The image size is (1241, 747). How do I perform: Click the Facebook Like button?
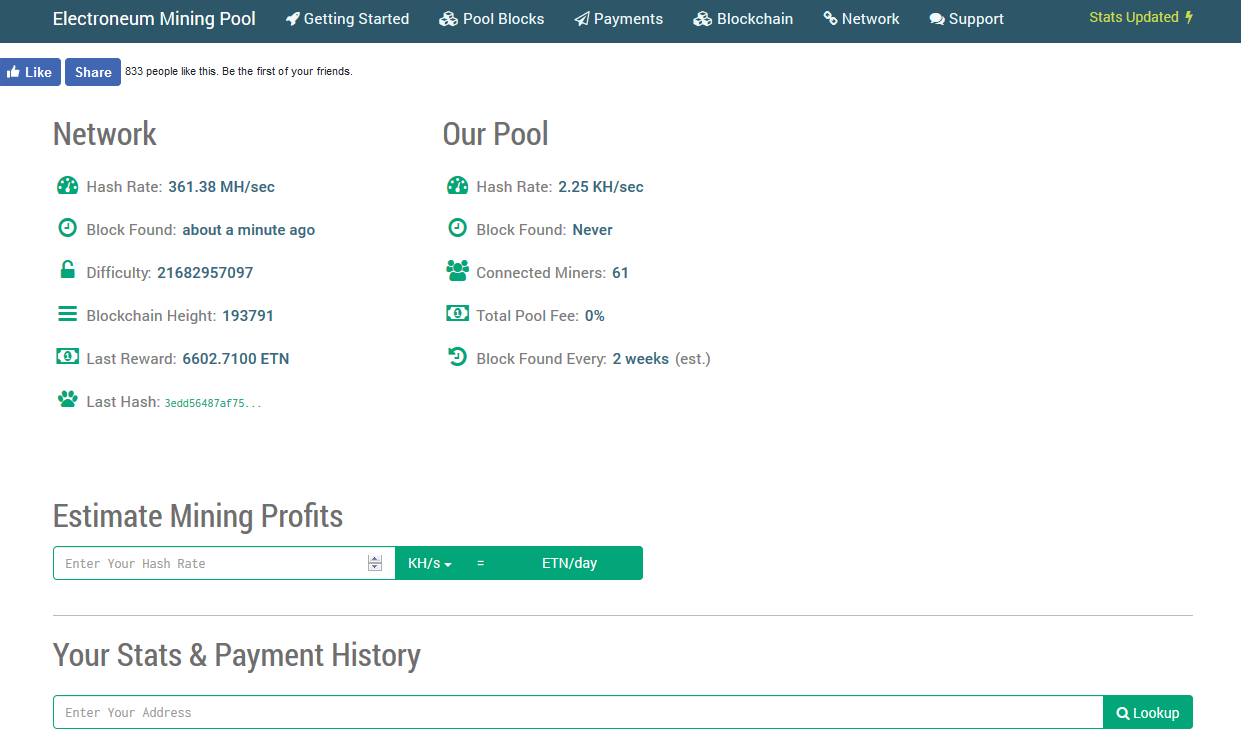pos(30,72)
